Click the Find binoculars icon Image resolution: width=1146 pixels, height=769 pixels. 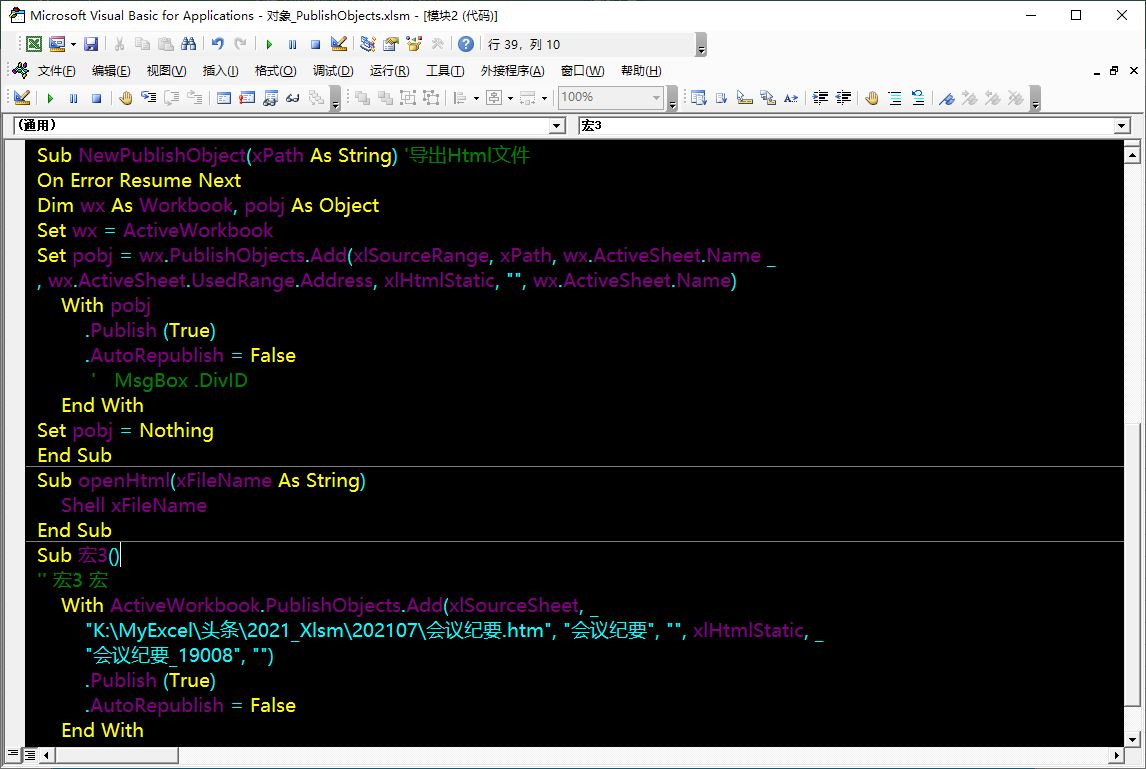(188, 44)
